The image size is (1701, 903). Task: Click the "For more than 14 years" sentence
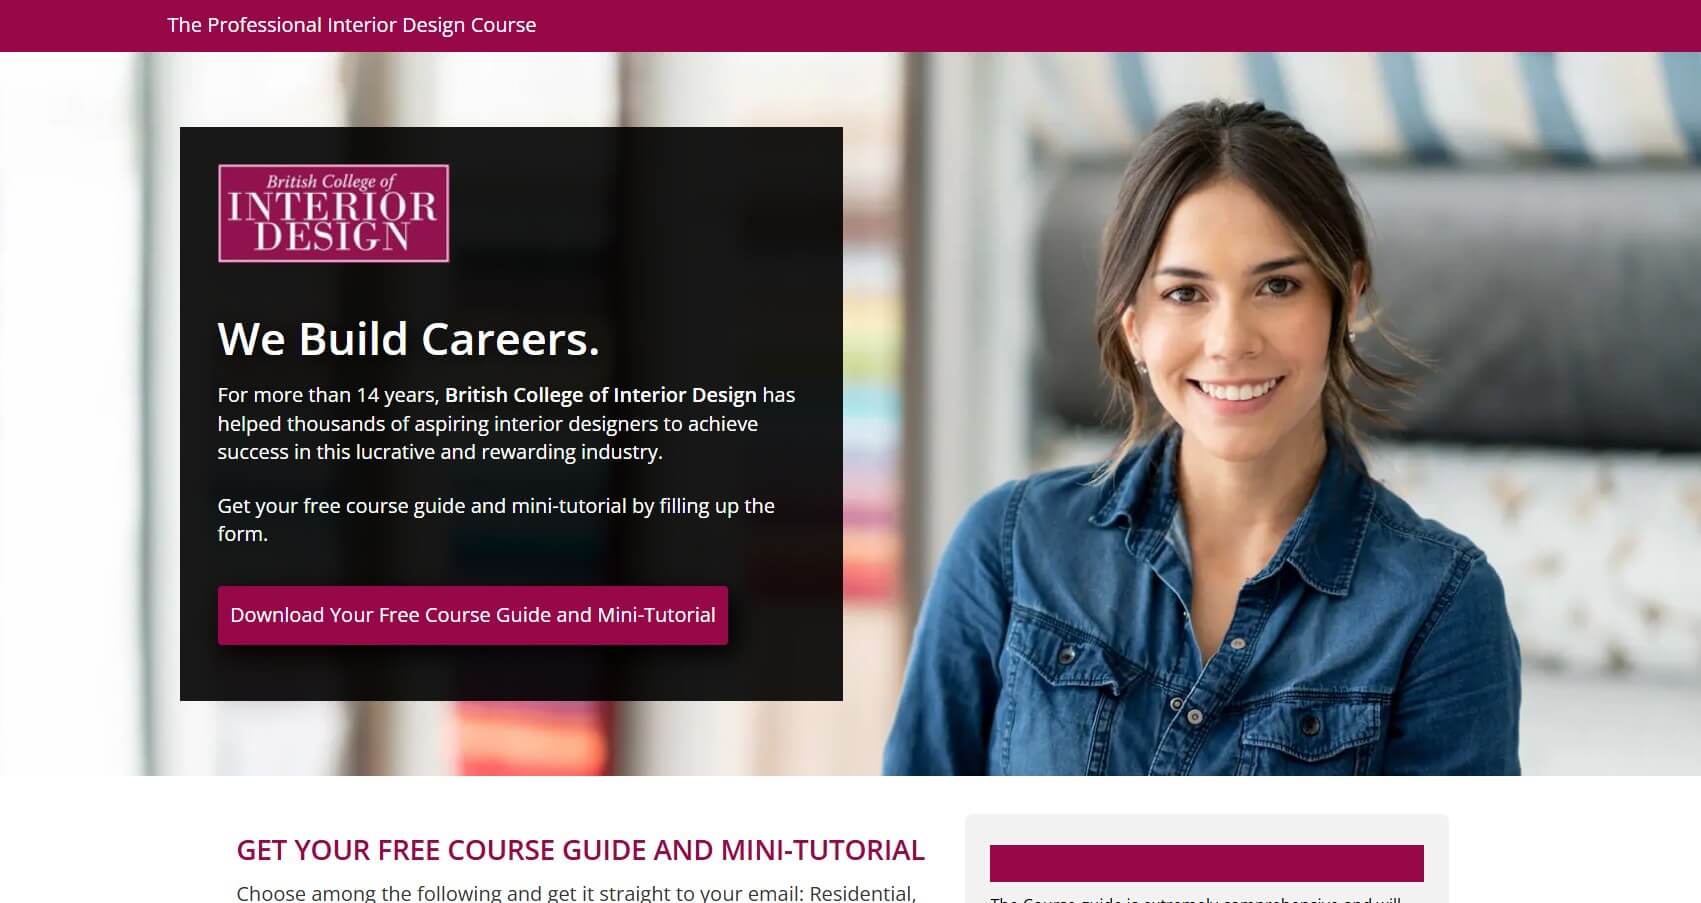pos(506,423)
